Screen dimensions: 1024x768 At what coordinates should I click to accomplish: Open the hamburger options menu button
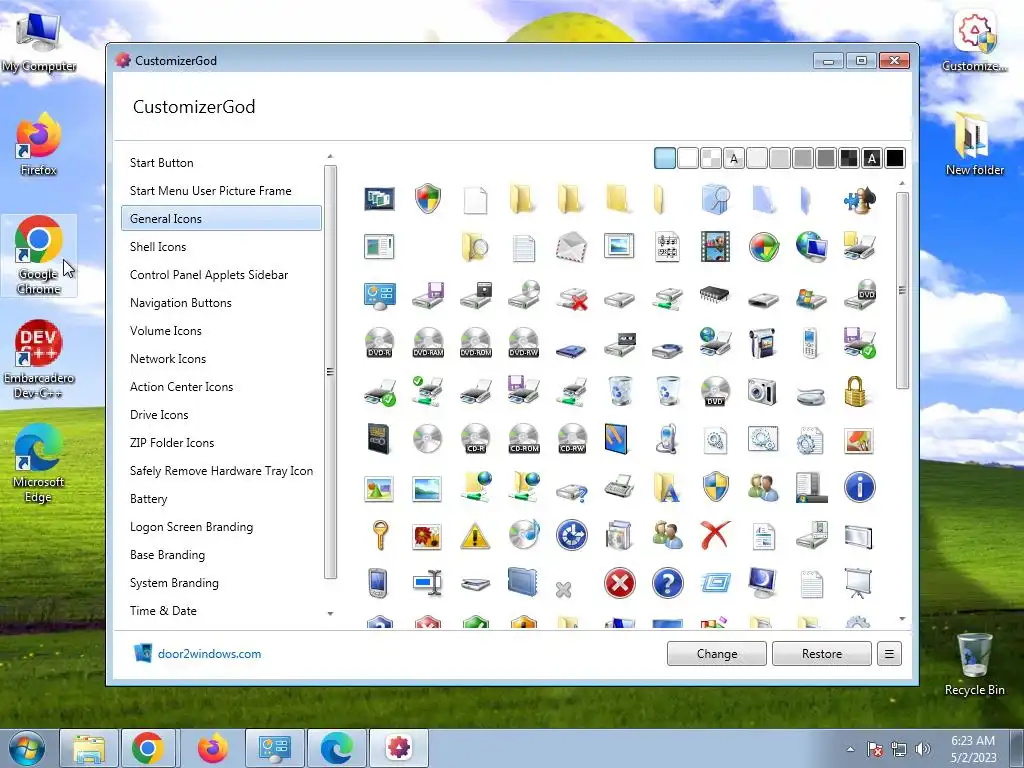pyautogui.click(x=889, y=654)
